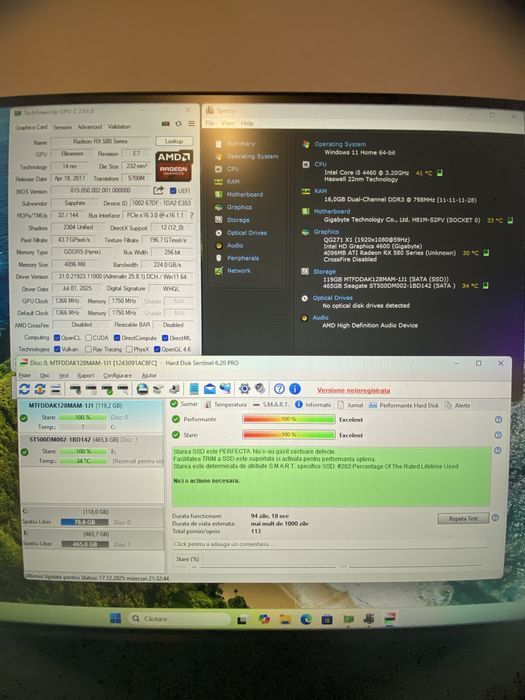The image size is (525, 700).
Task: Click the Repeta Test button
Action: point(463,518)
